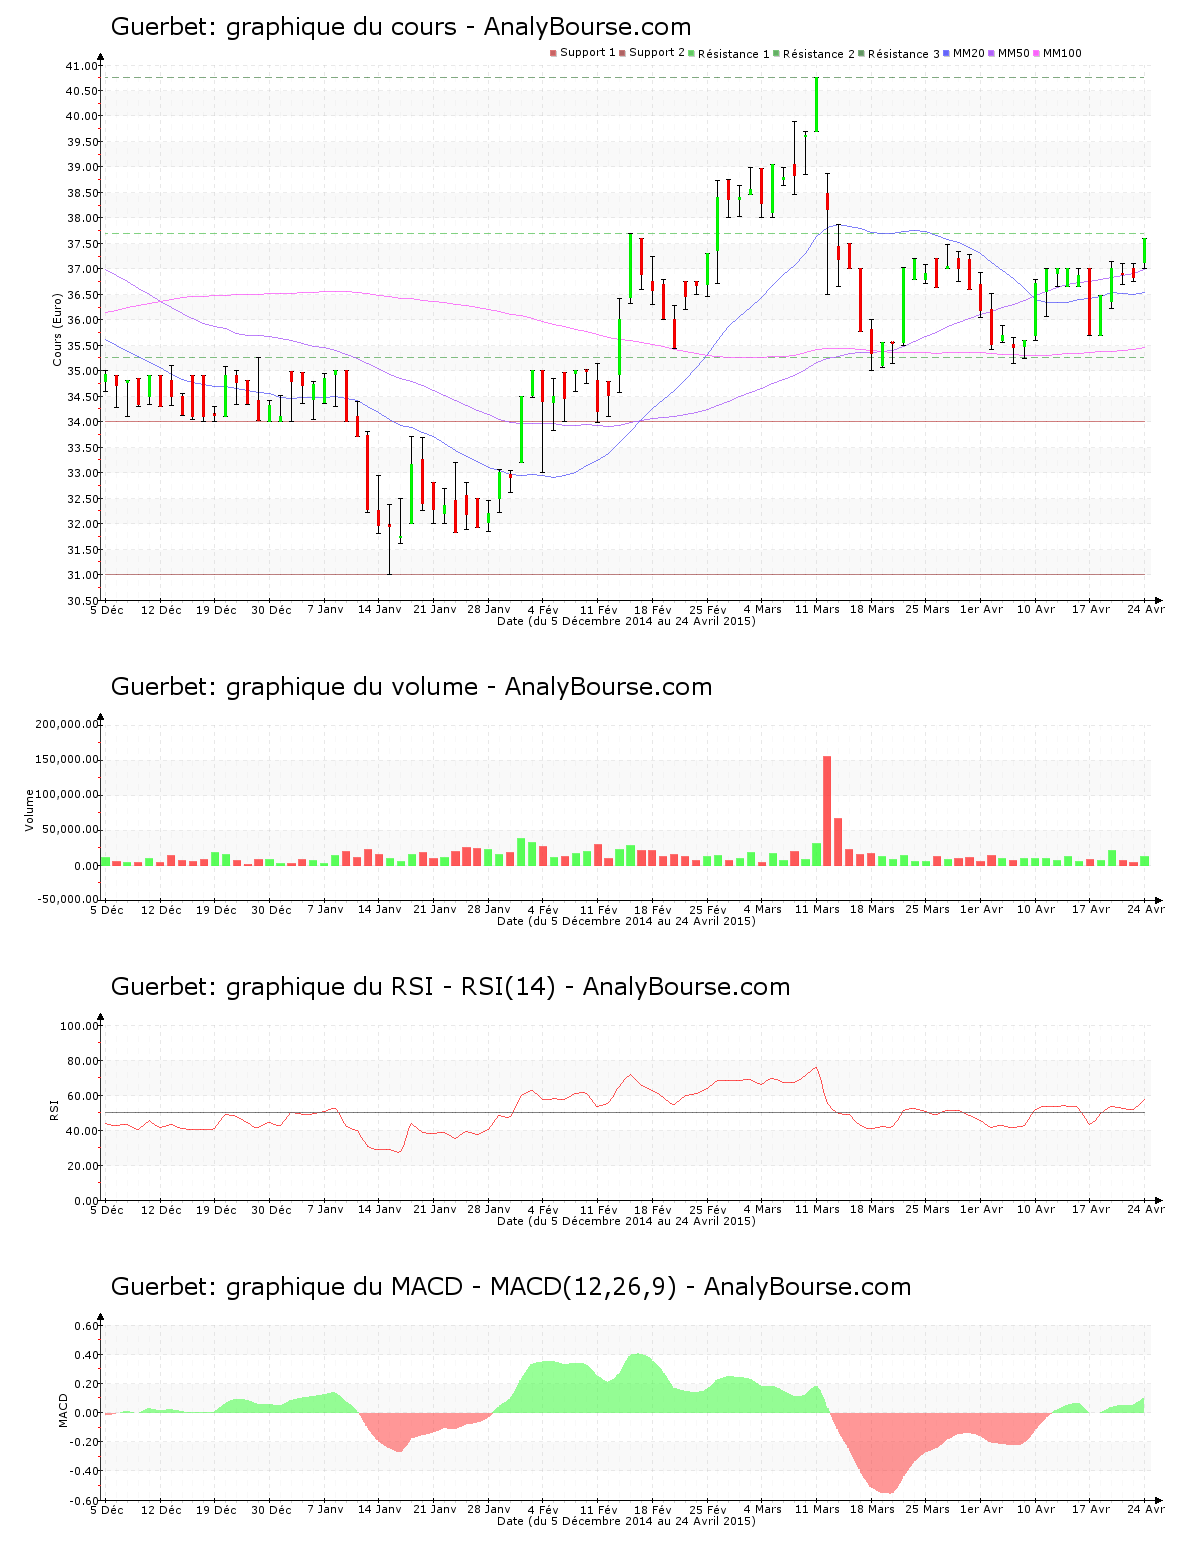Select the Résistance 1 legend label
The height and width of the screenshot is (1550, 1200).
[734, 54]
